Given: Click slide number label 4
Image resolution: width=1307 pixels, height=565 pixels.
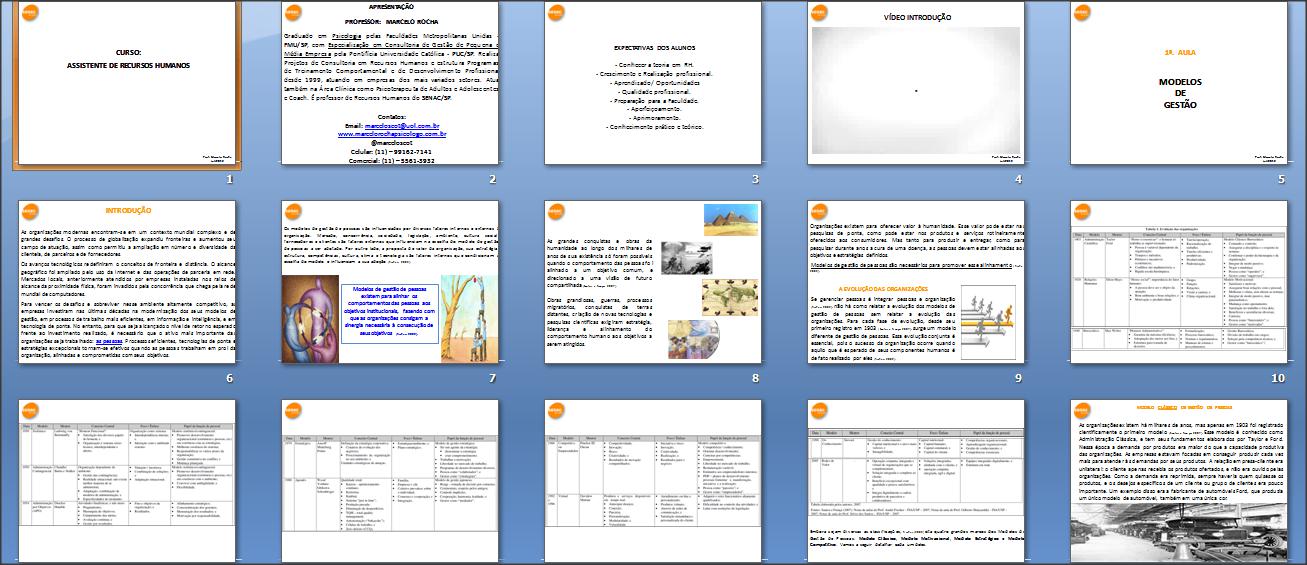Looking at the screenshot, I should point(1018,180).
